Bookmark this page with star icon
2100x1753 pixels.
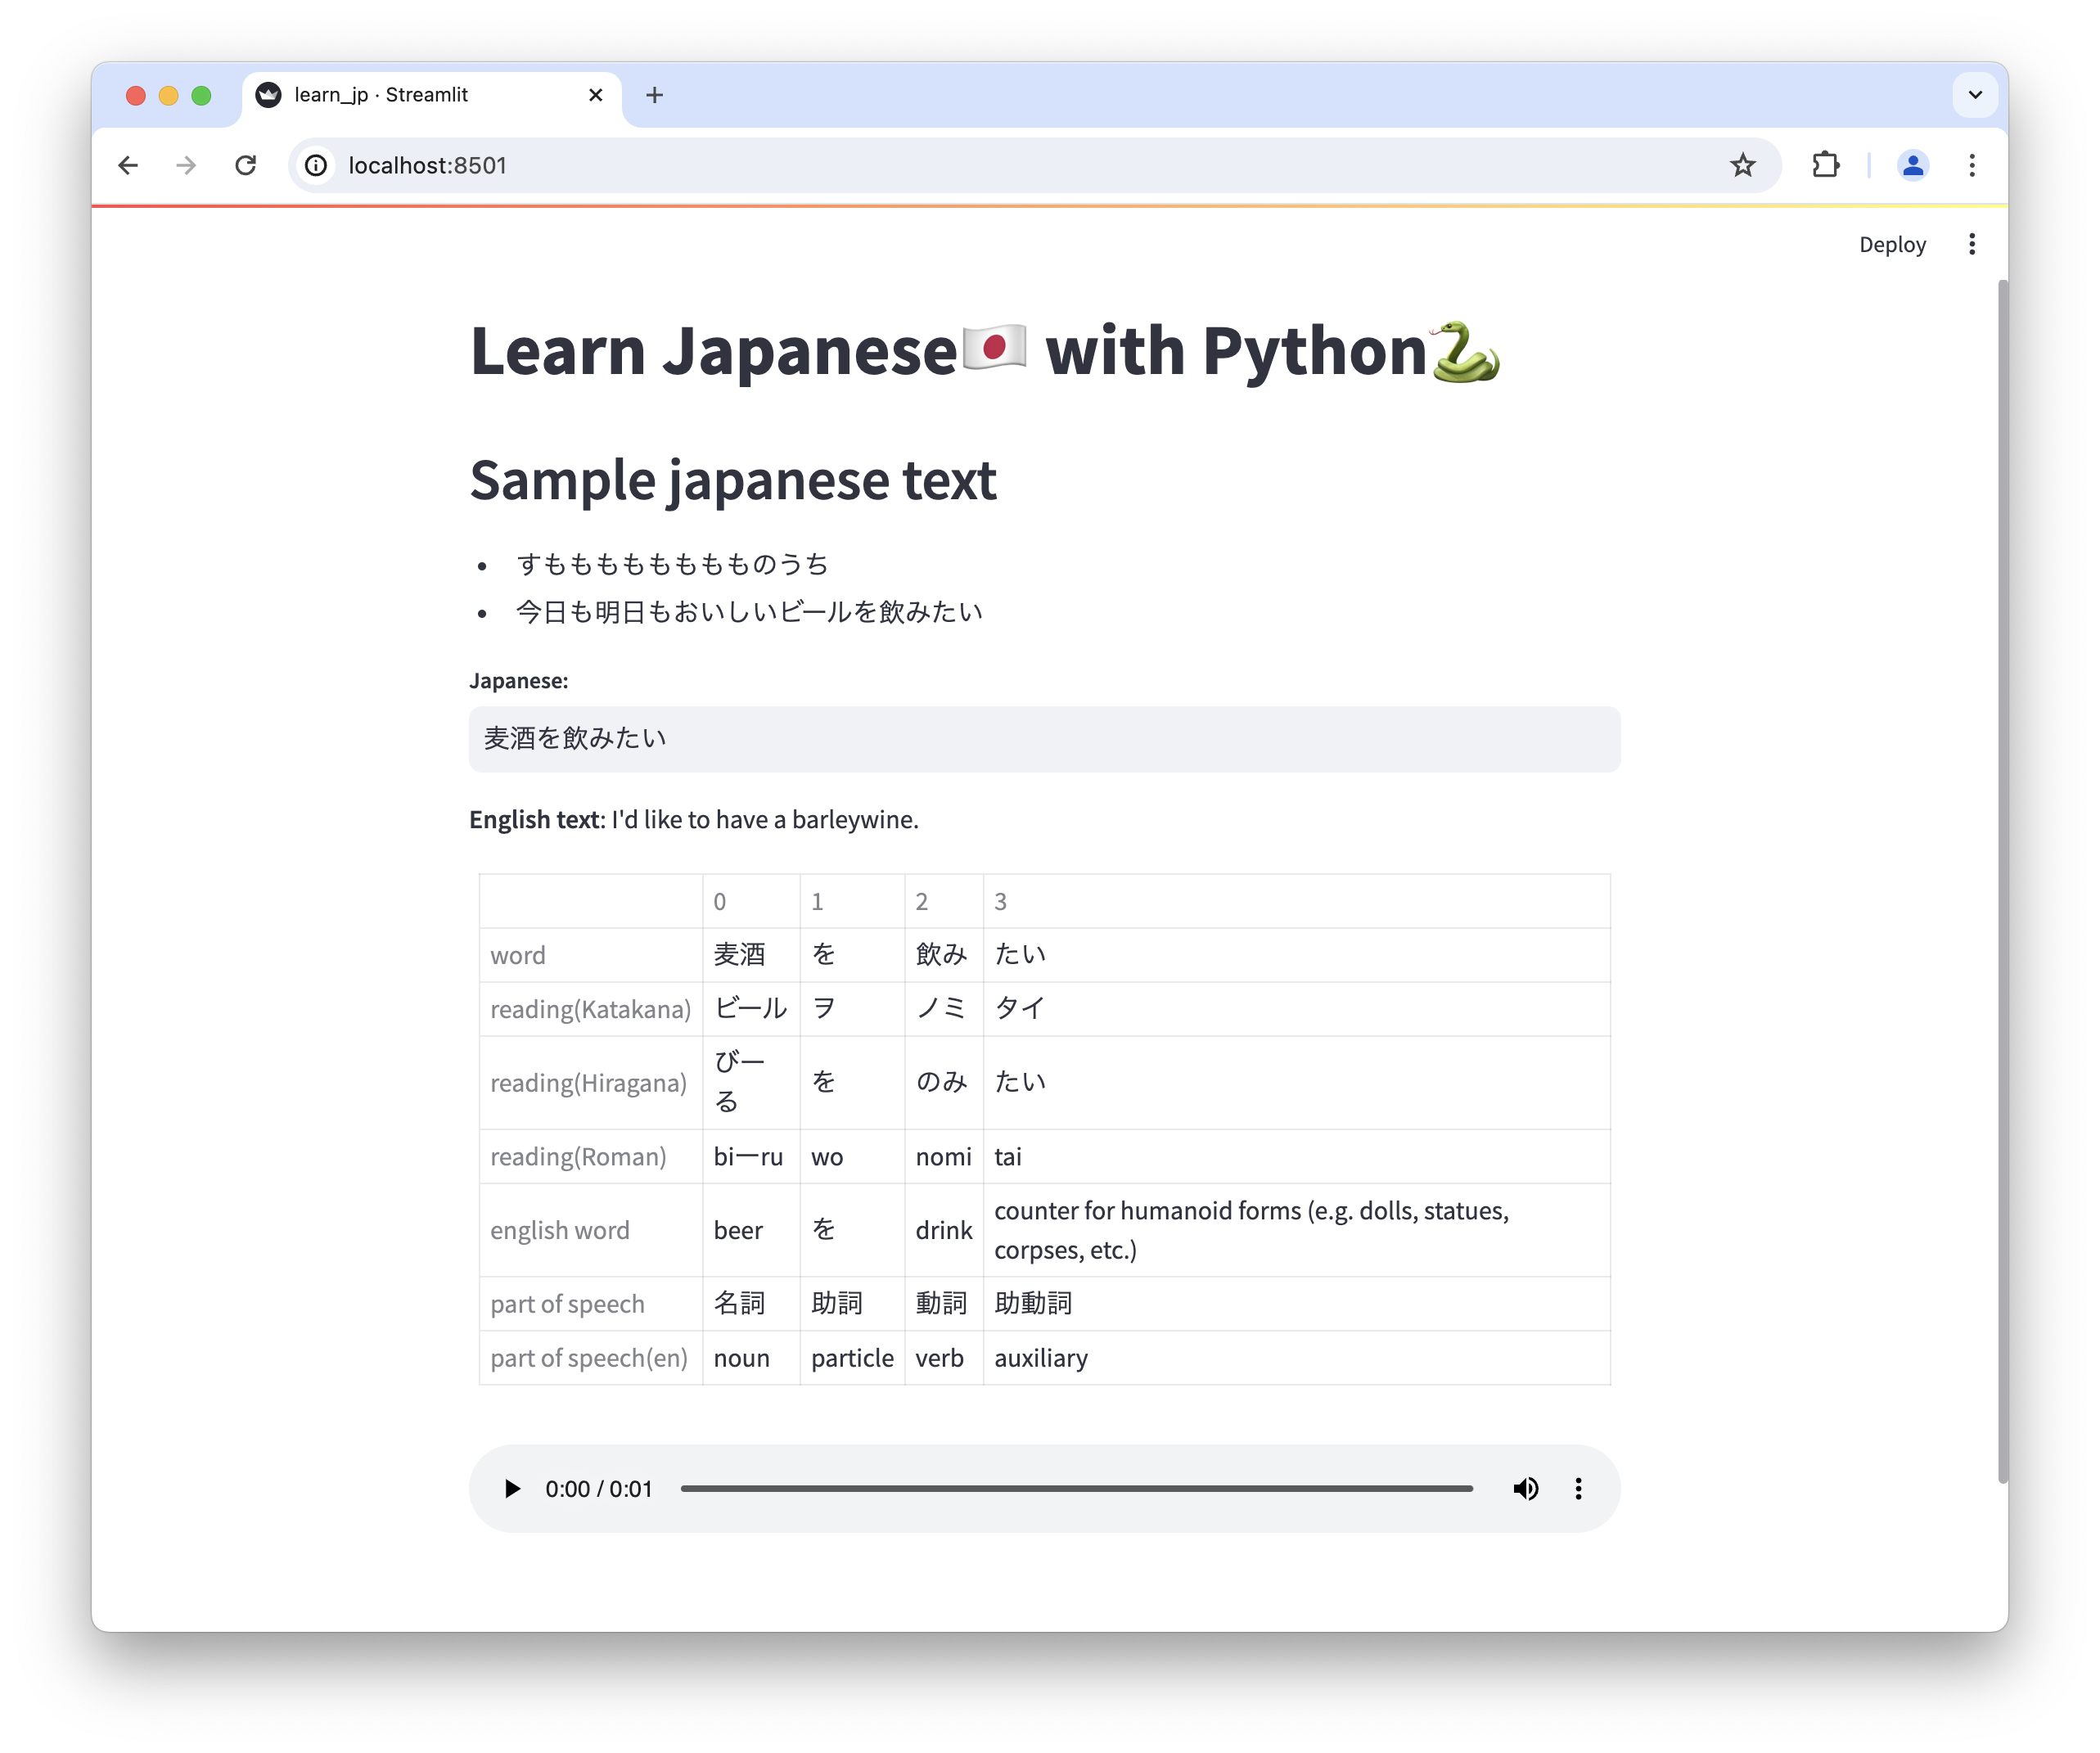click(1742, 165)
